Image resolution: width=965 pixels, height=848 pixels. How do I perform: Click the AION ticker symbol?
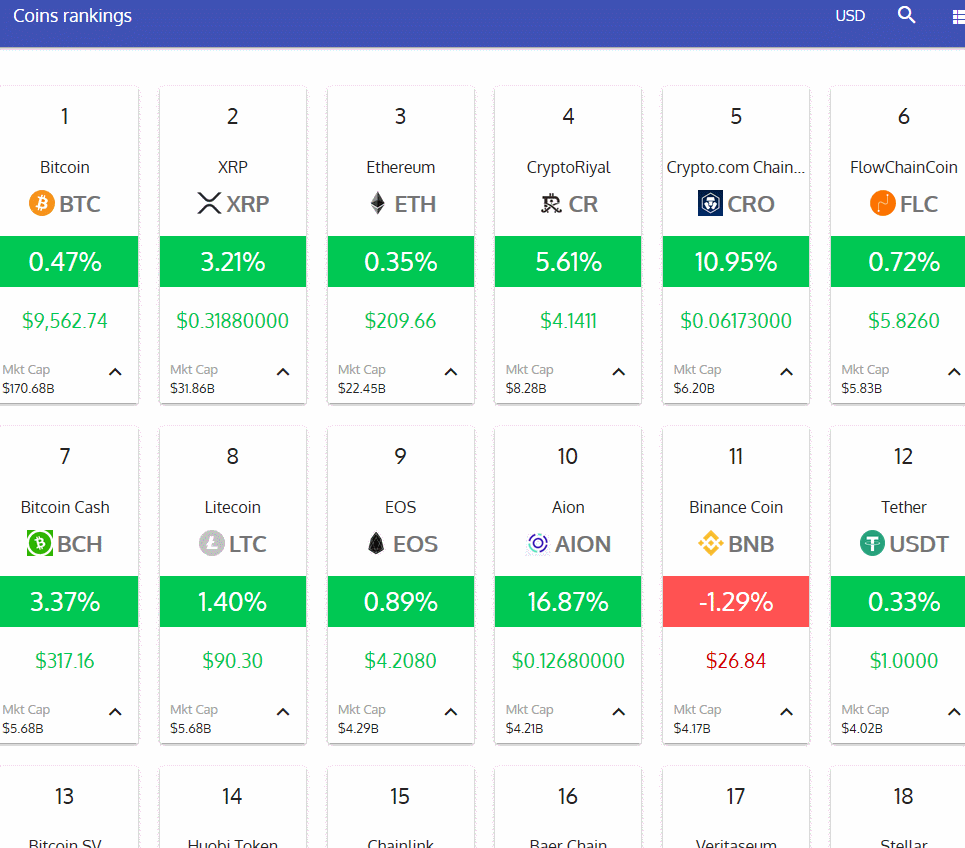coord(583,544)
